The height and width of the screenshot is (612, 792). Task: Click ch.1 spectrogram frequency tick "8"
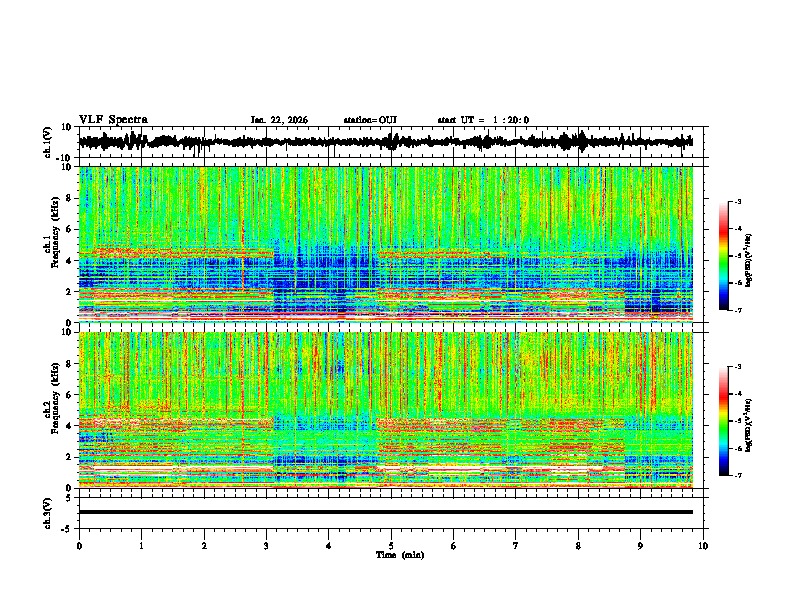coord(69,198)
